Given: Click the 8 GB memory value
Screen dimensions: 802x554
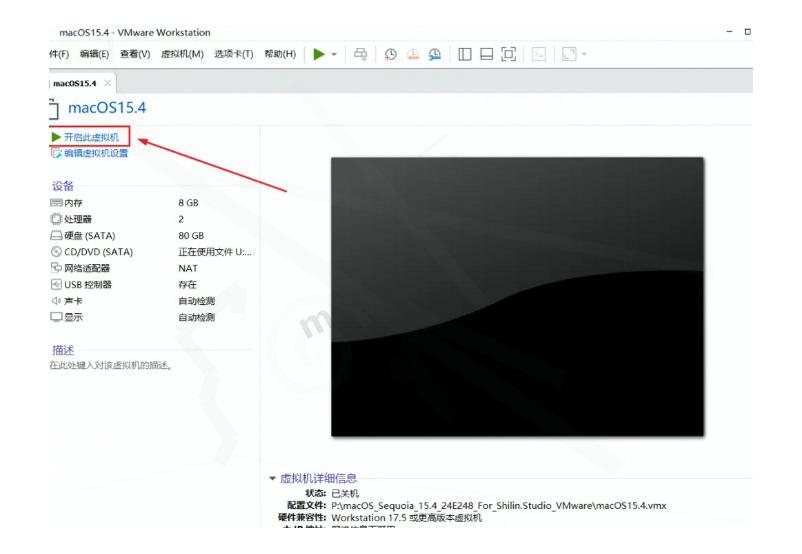Looking at the screenshot, I should pos(188,203).
